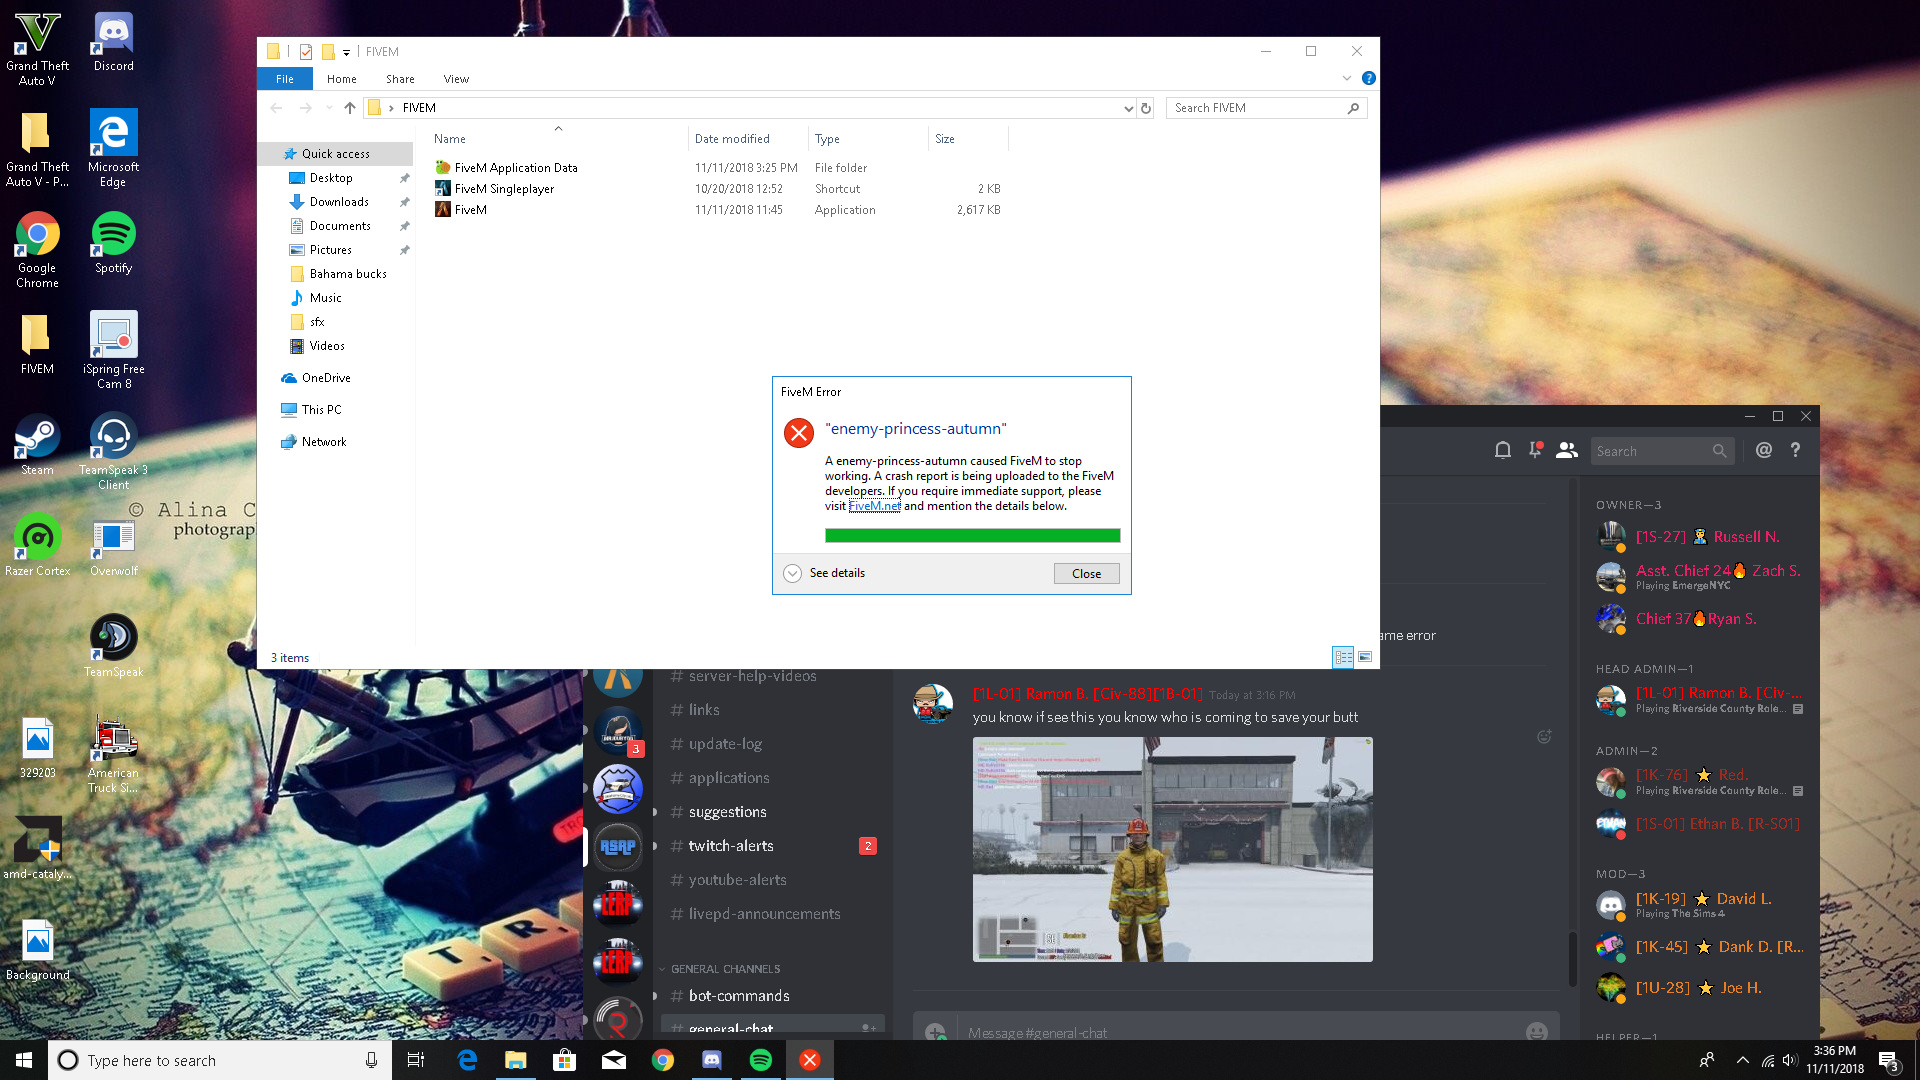Click the green progress bar in FiveM Error
1920x1080 pixels.
tap(972, 536)
